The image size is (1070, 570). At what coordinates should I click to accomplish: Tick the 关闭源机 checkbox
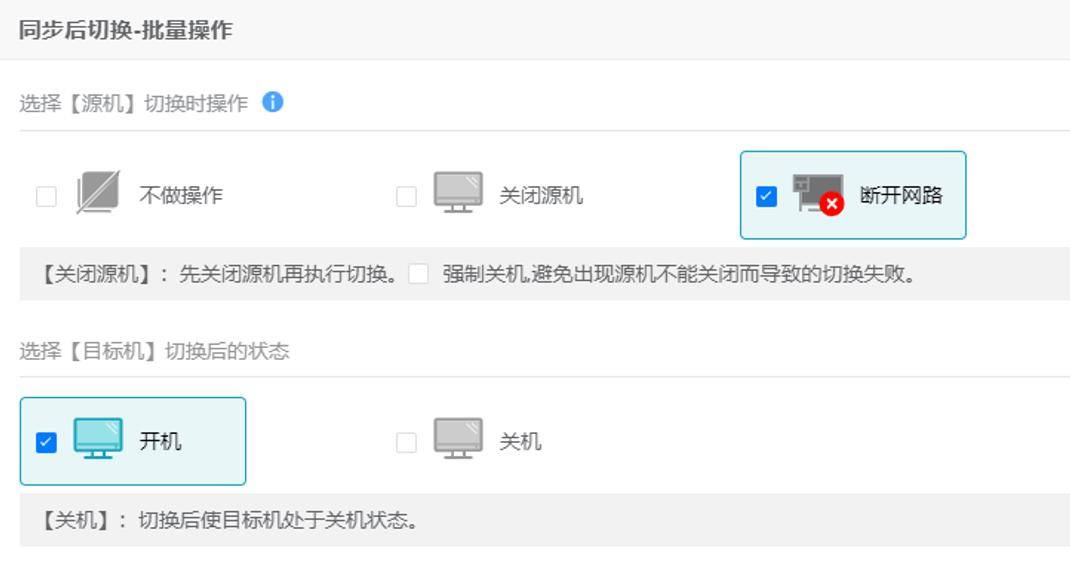(406, 197)
